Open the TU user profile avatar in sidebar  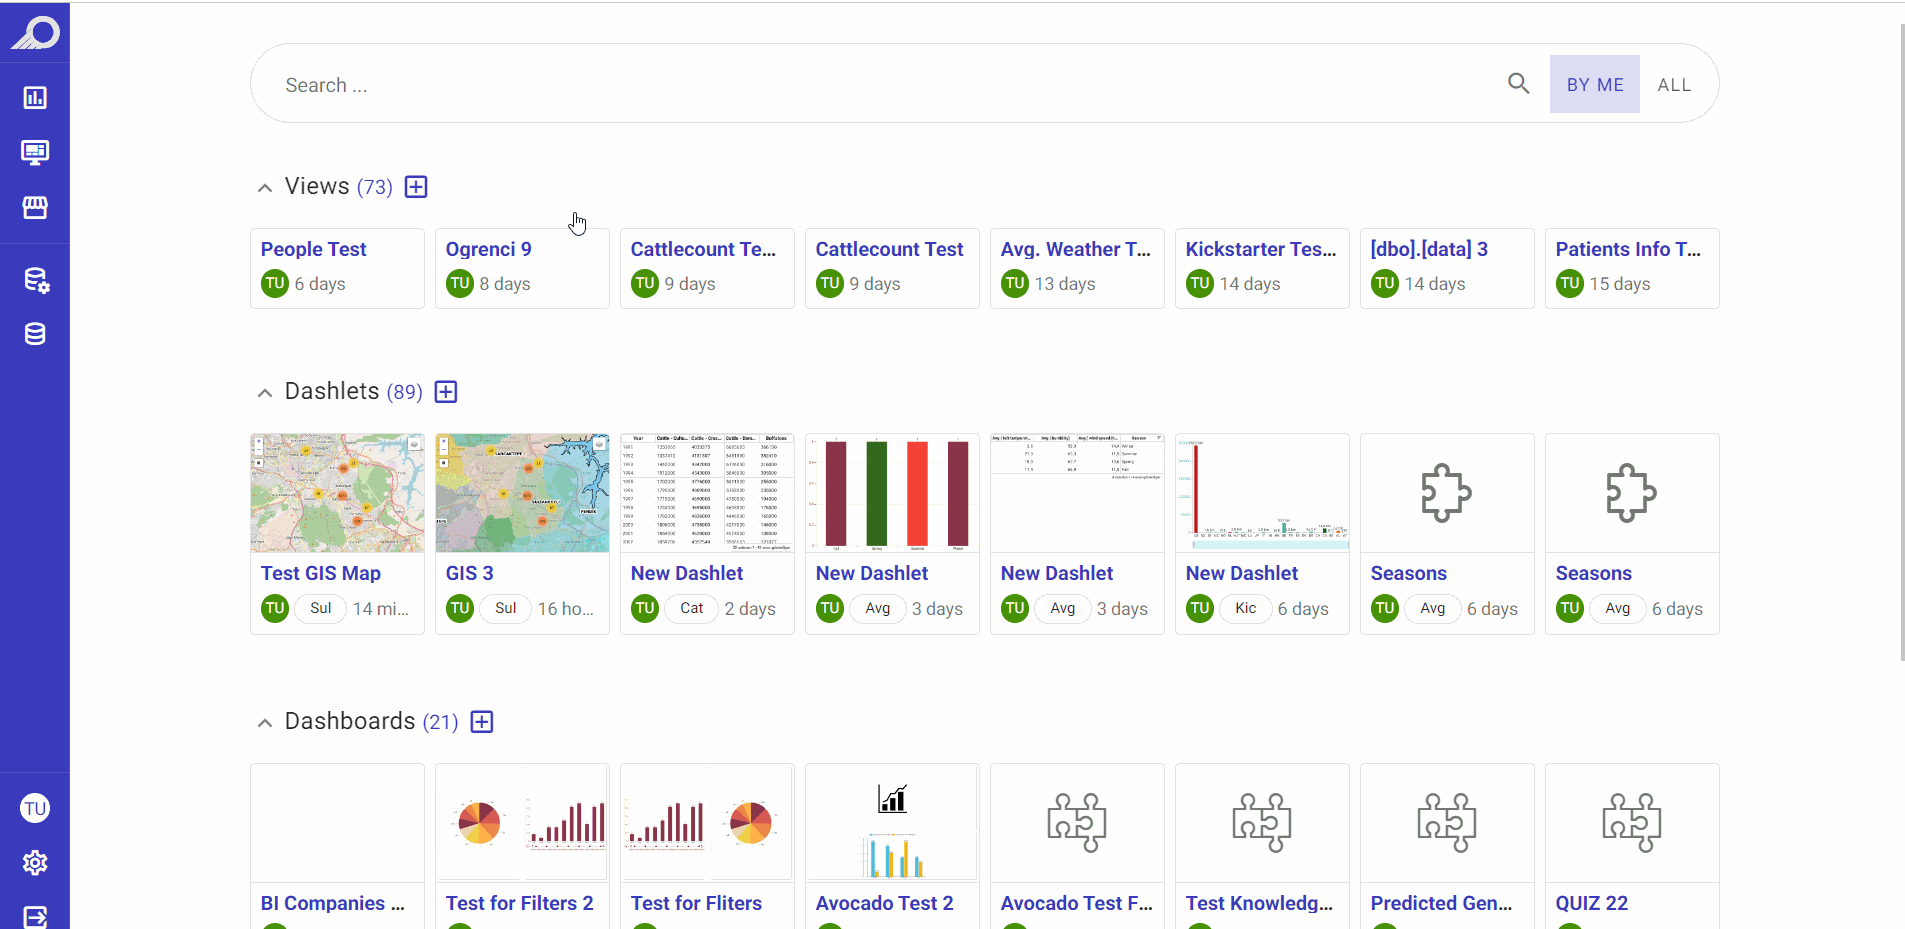click(35, 808)
